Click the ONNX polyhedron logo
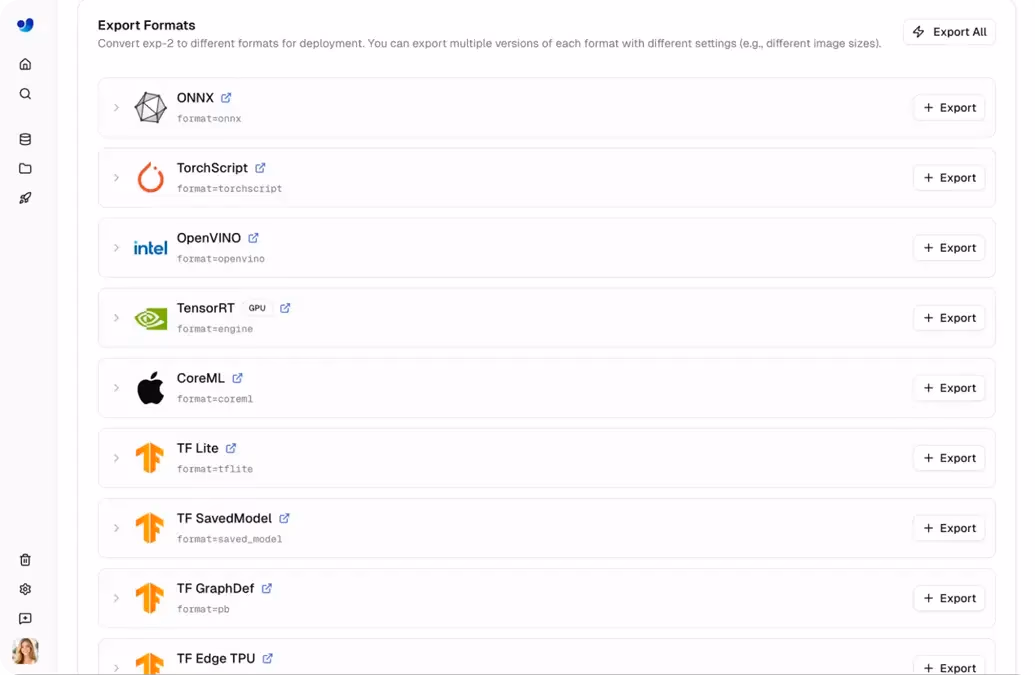 coord(150,108)
